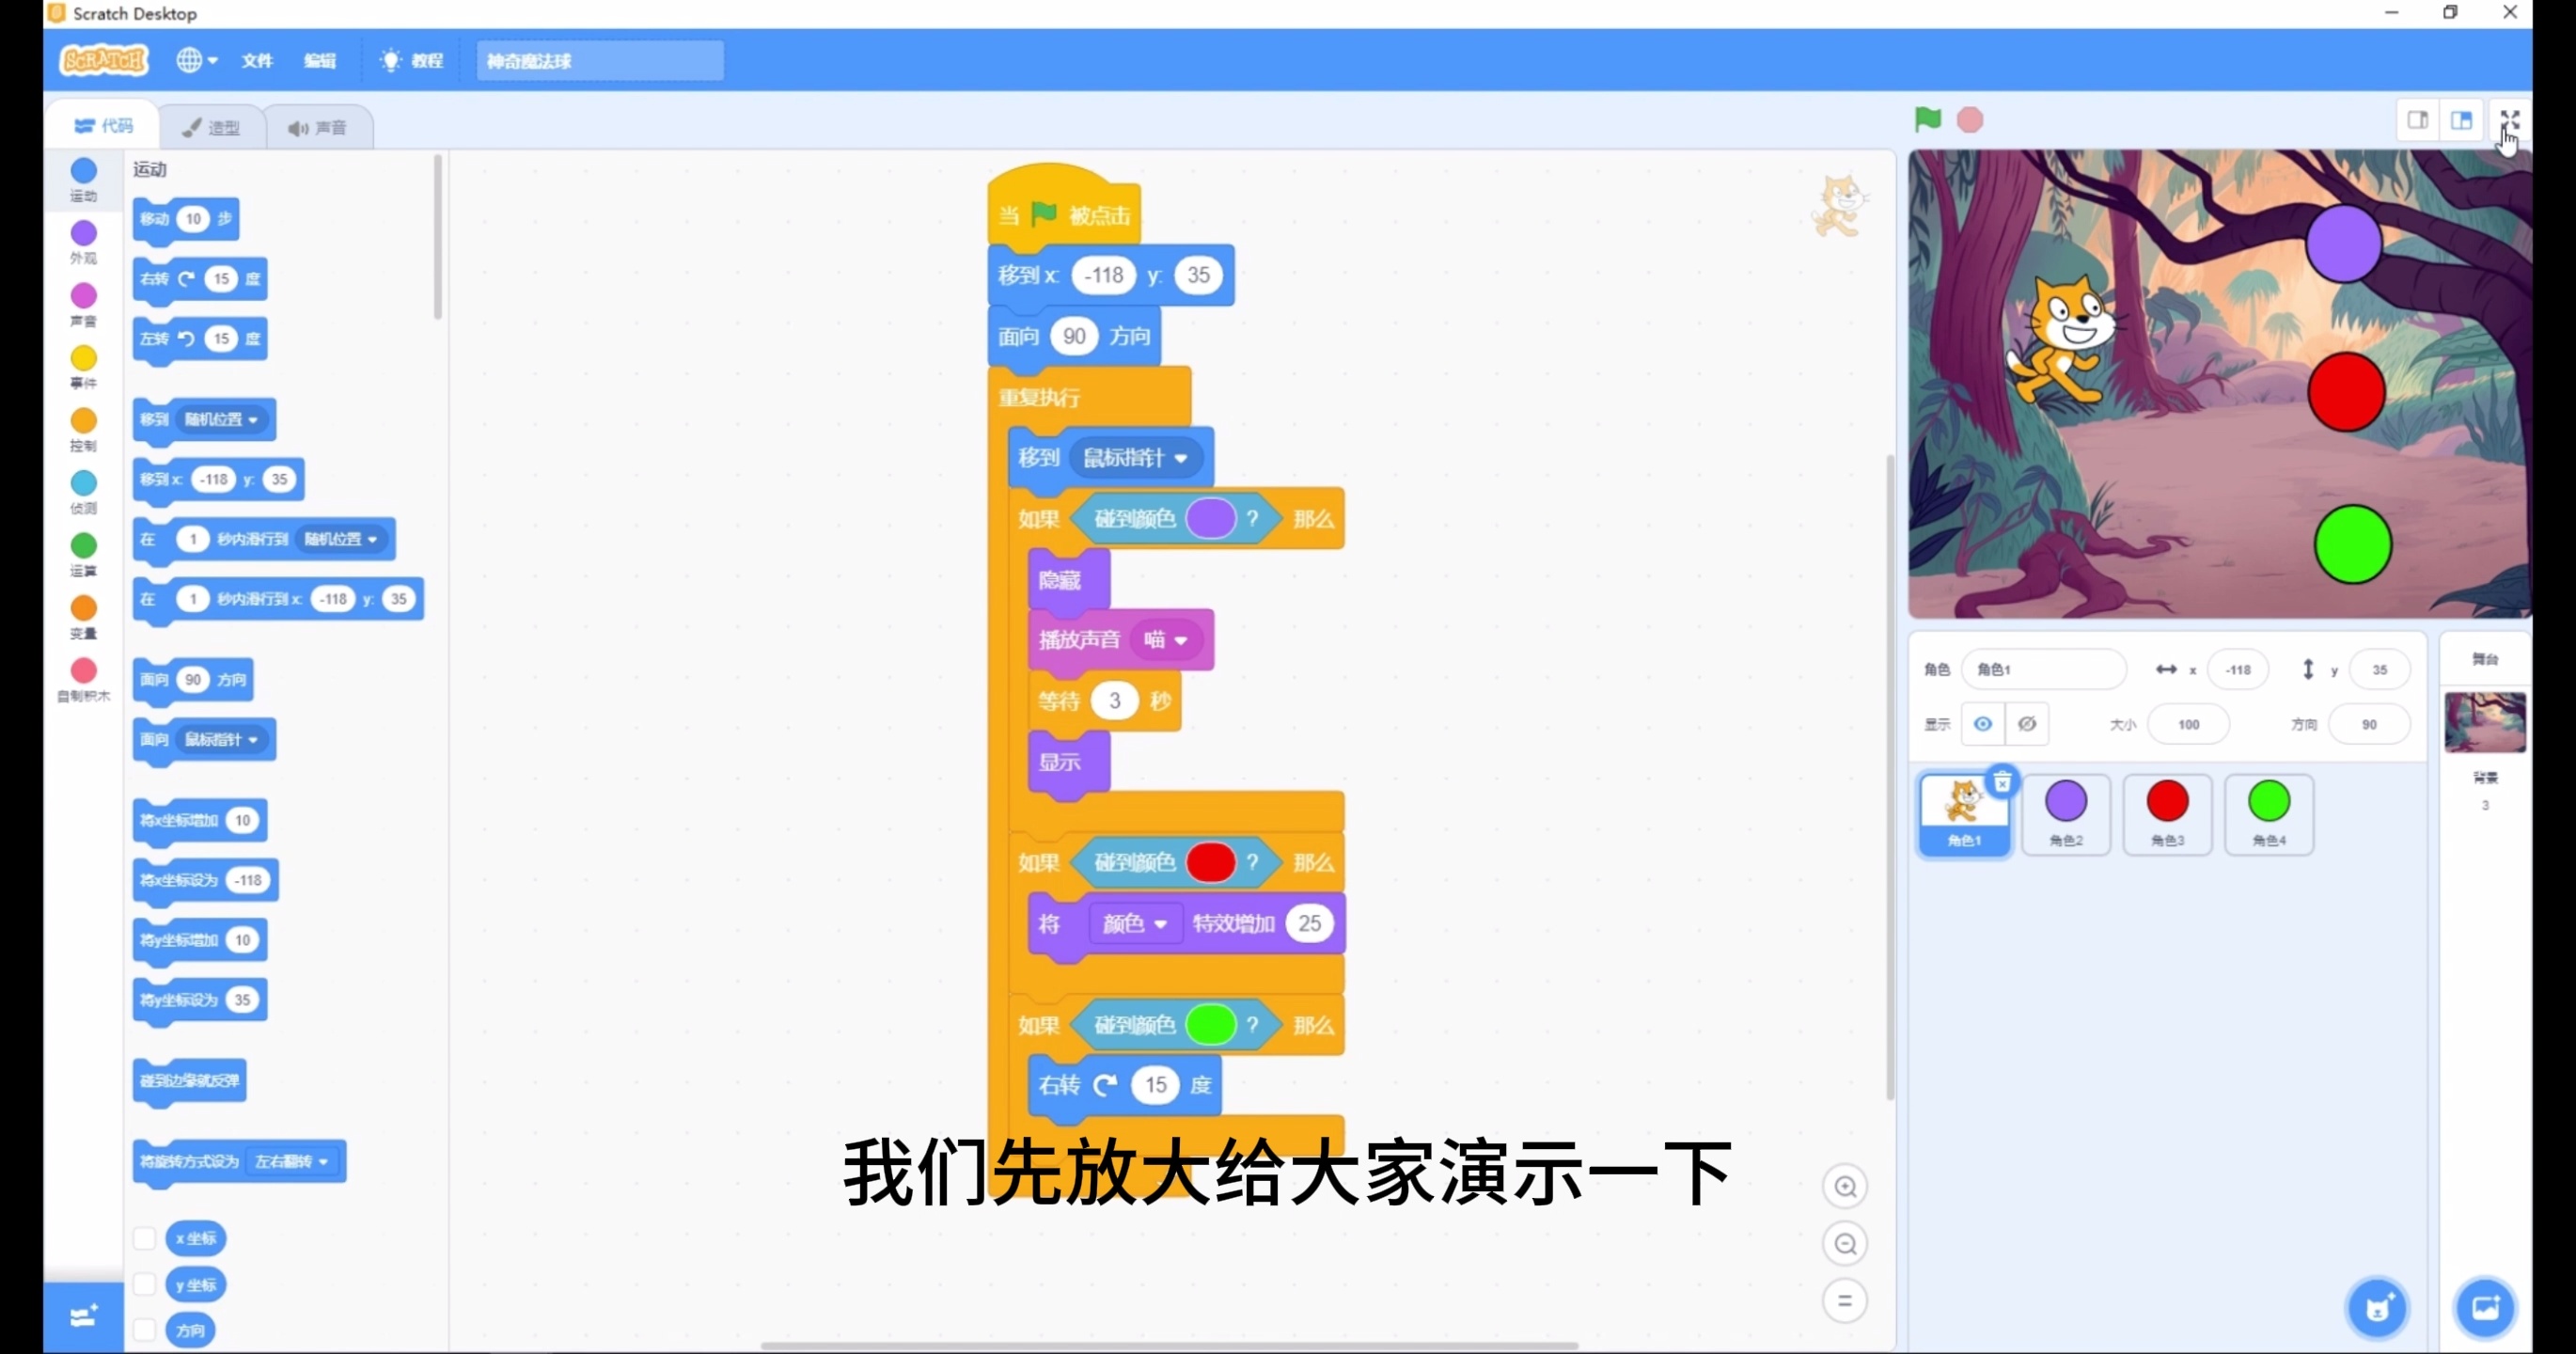
Task: Delete 角色1 with its trash button
Action: pyautogui.click(x=2002, y=781)
